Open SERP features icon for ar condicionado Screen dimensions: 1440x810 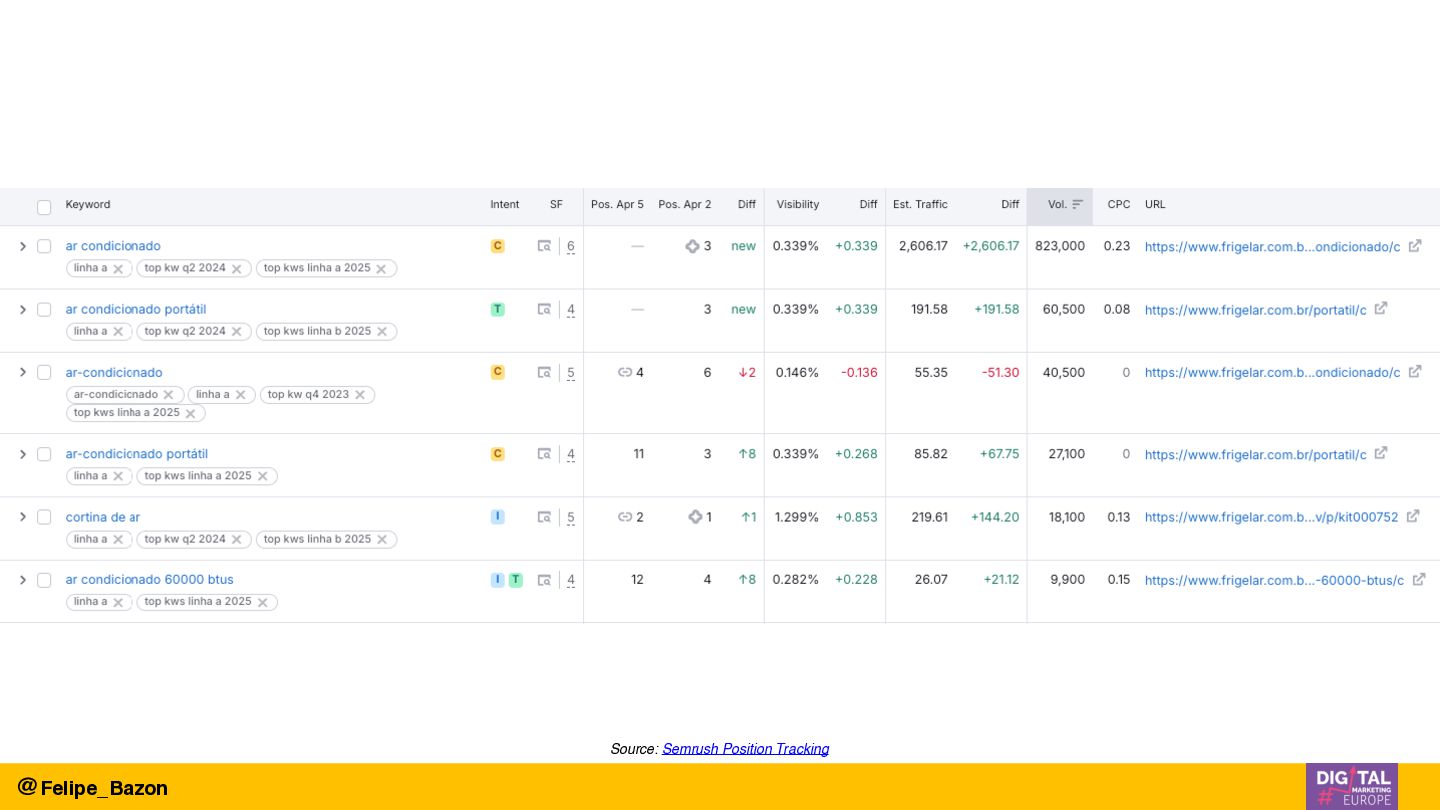tap(544, 246)
